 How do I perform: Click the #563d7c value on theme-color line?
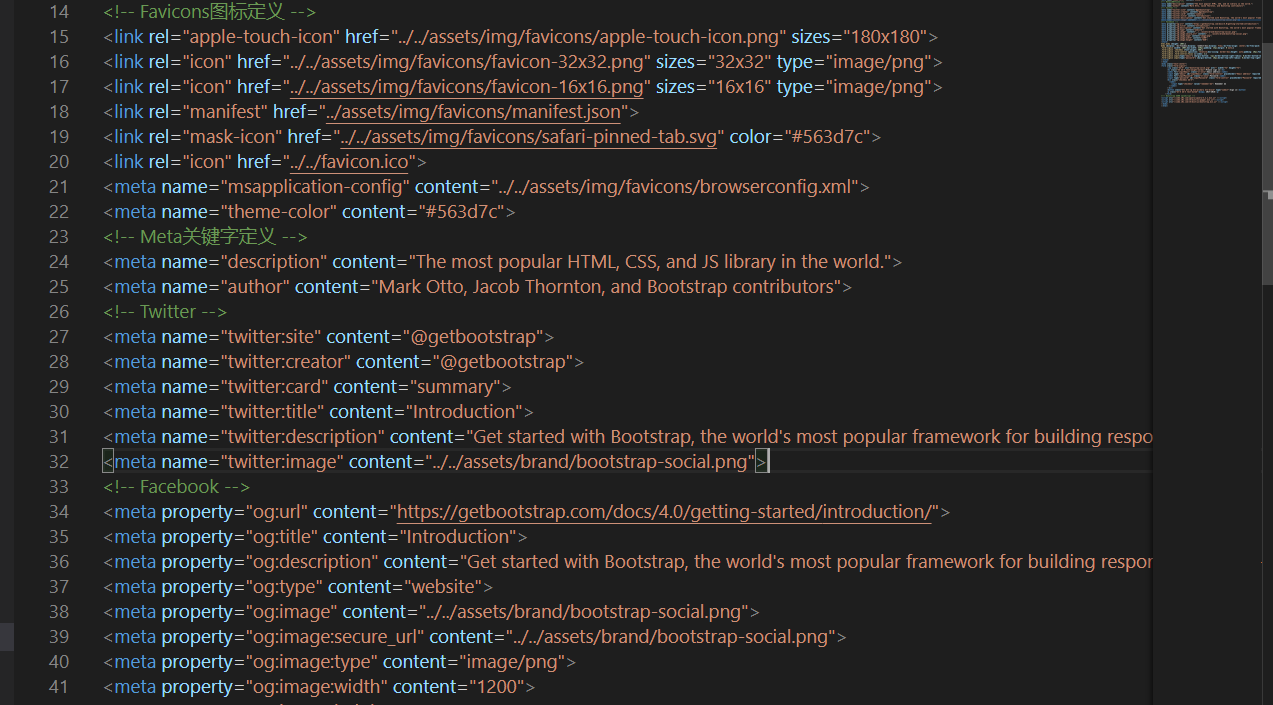pos(461,212)
